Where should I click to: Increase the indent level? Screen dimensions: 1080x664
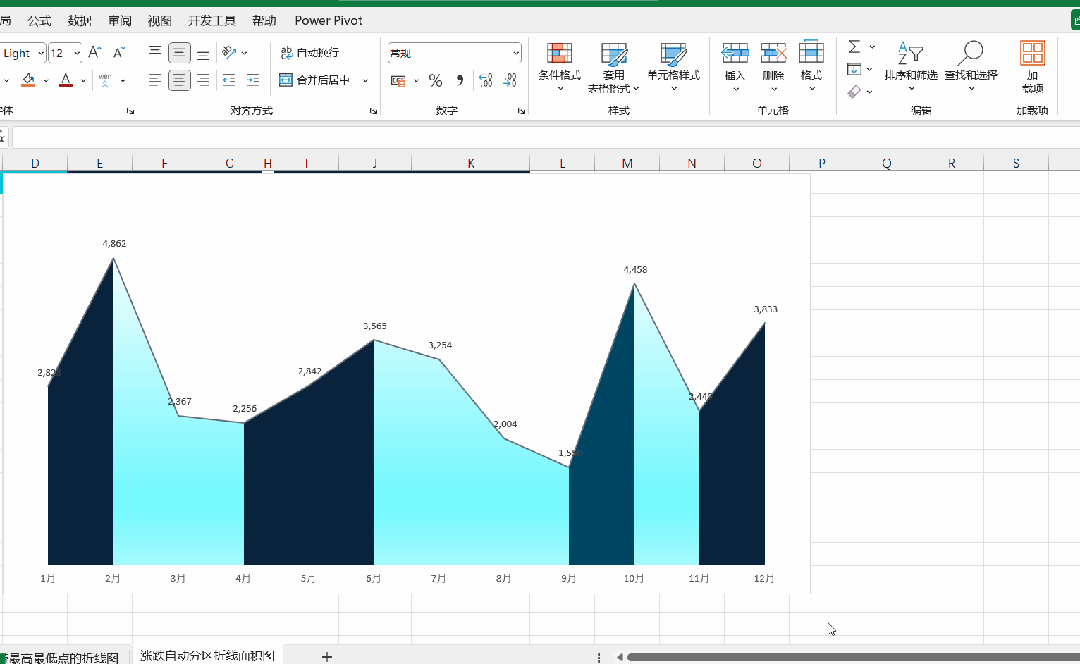pos(253,81)
